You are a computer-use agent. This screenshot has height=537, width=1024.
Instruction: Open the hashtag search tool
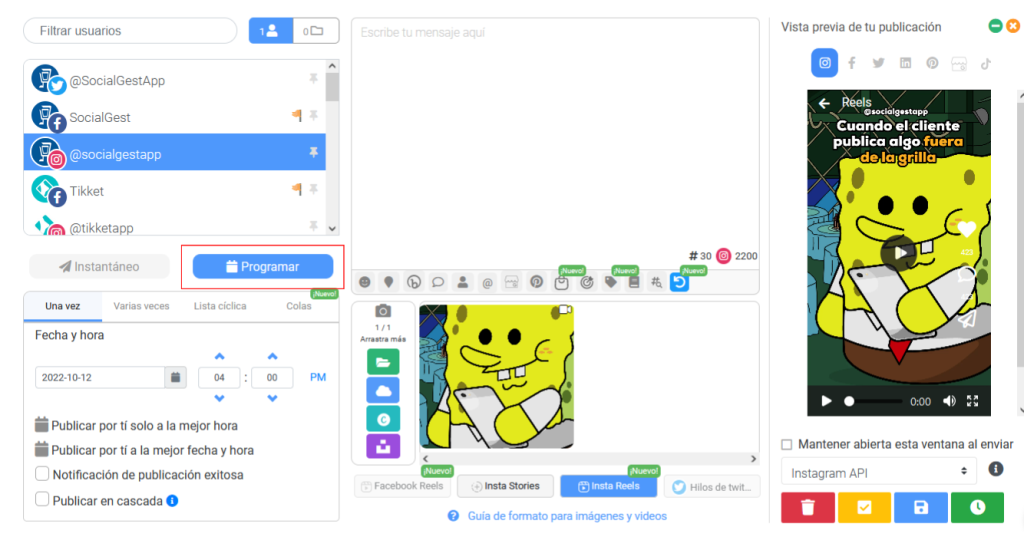pyautogui.click(x=656, y=282)
